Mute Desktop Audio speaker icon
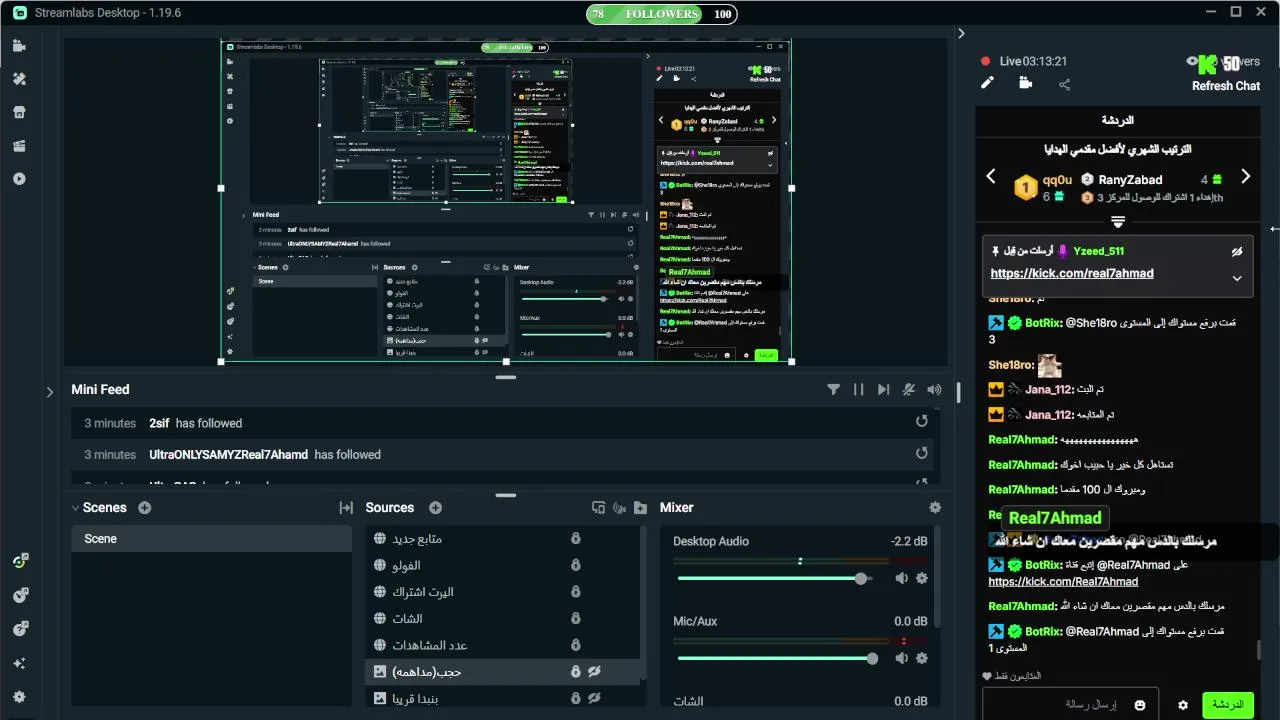The width and height of the screenshot is (1280, 720). (x=901, y=578)
